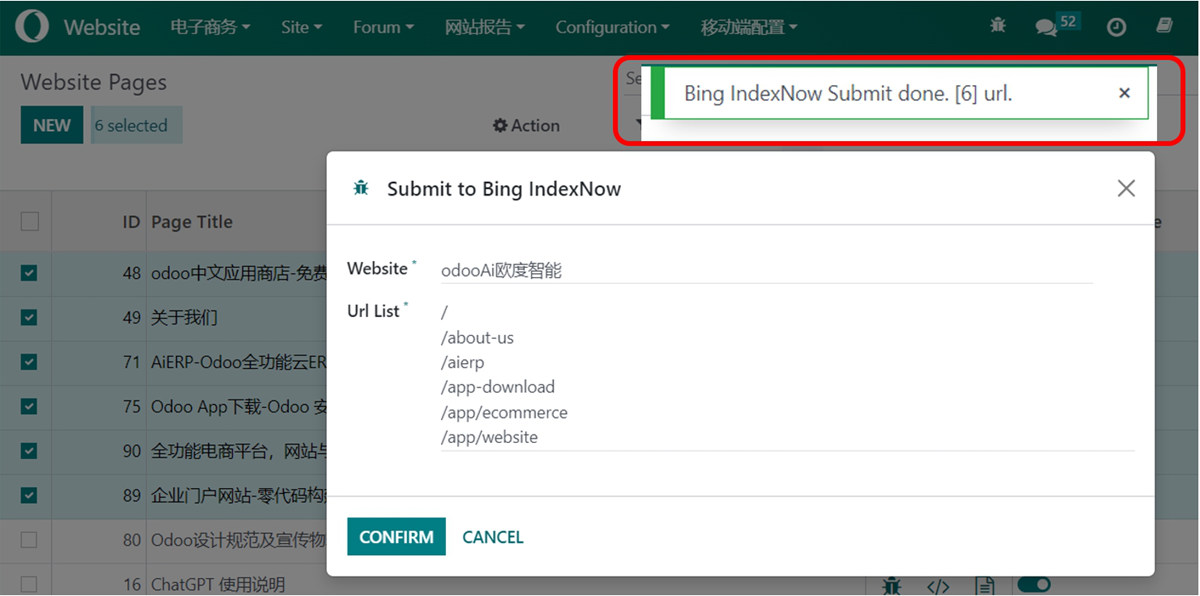Screen dimensions: 1200x596
Task: Open the Site dropdown menu
Action: [301, 27]
